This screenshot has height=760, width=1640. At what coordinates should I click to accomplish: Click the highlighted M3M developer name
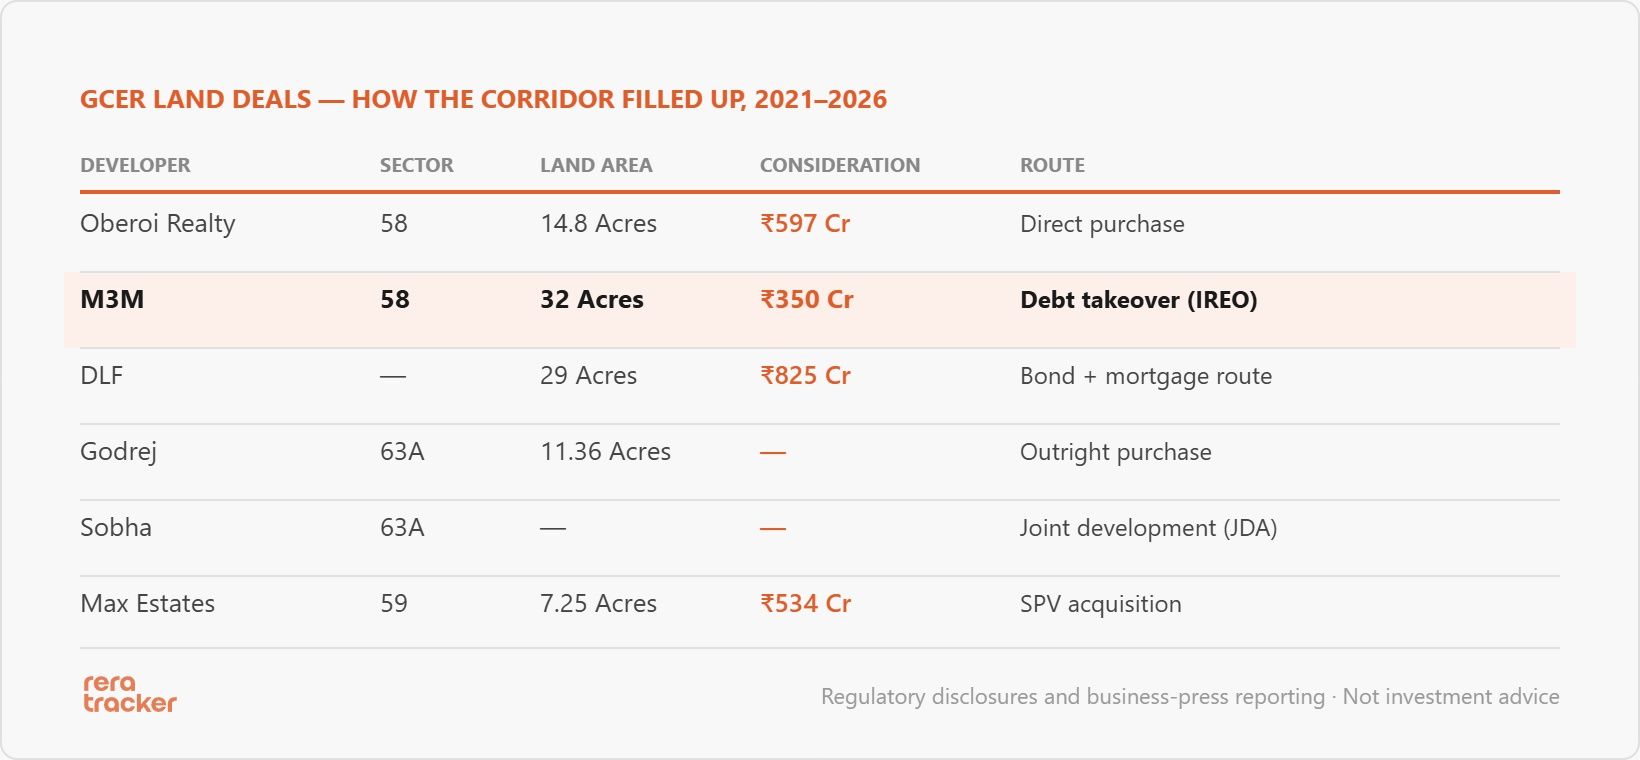pos(112,300)
